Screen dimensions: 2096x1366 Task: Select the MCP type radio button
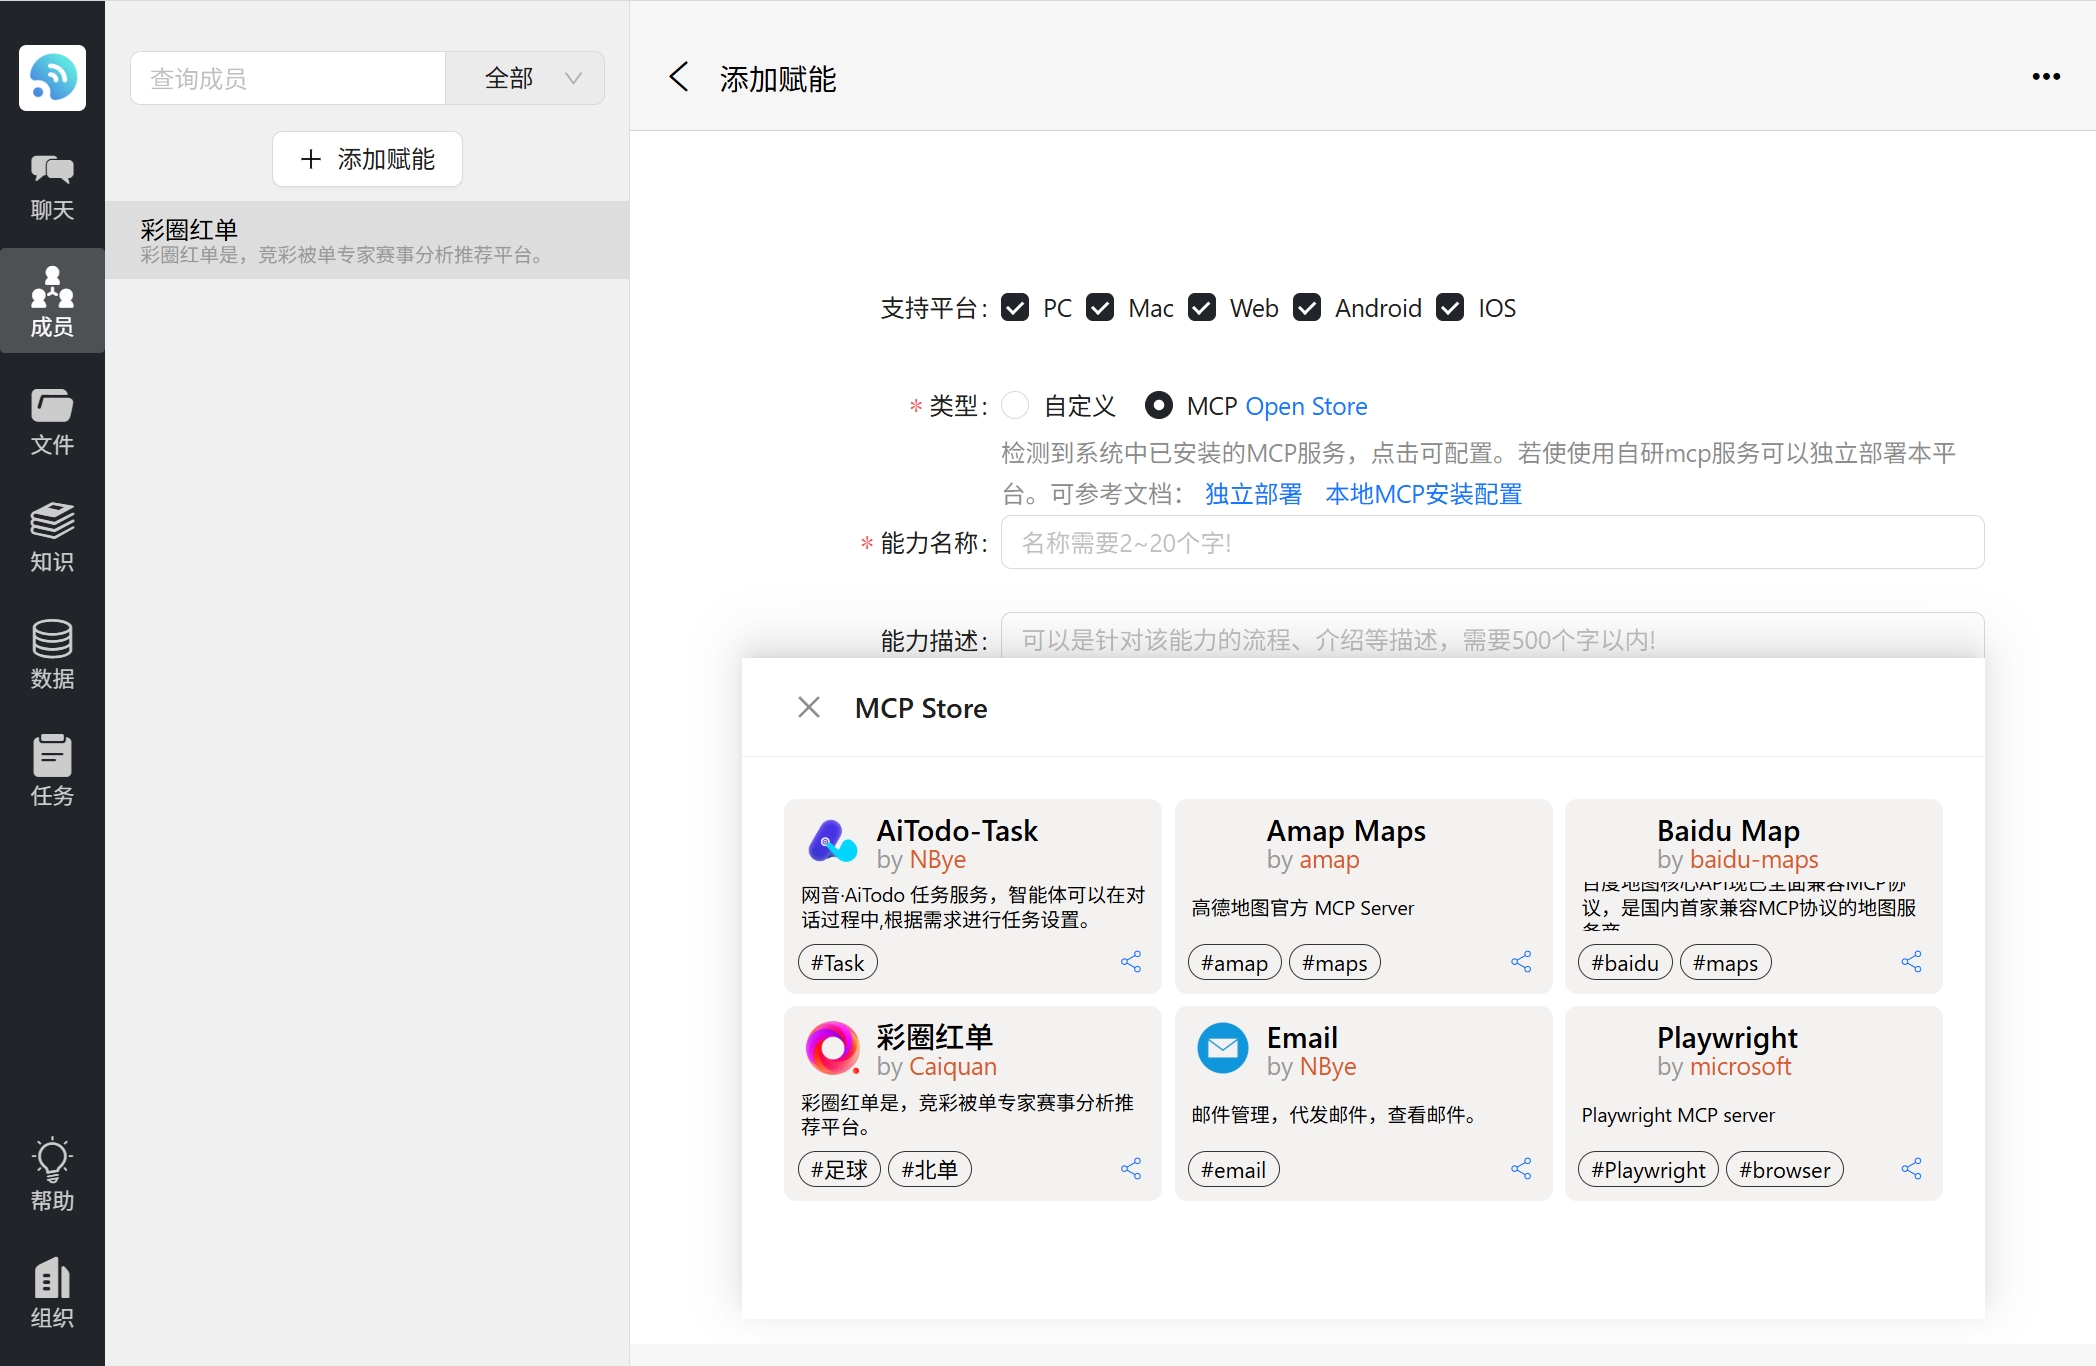(1158, 405)
